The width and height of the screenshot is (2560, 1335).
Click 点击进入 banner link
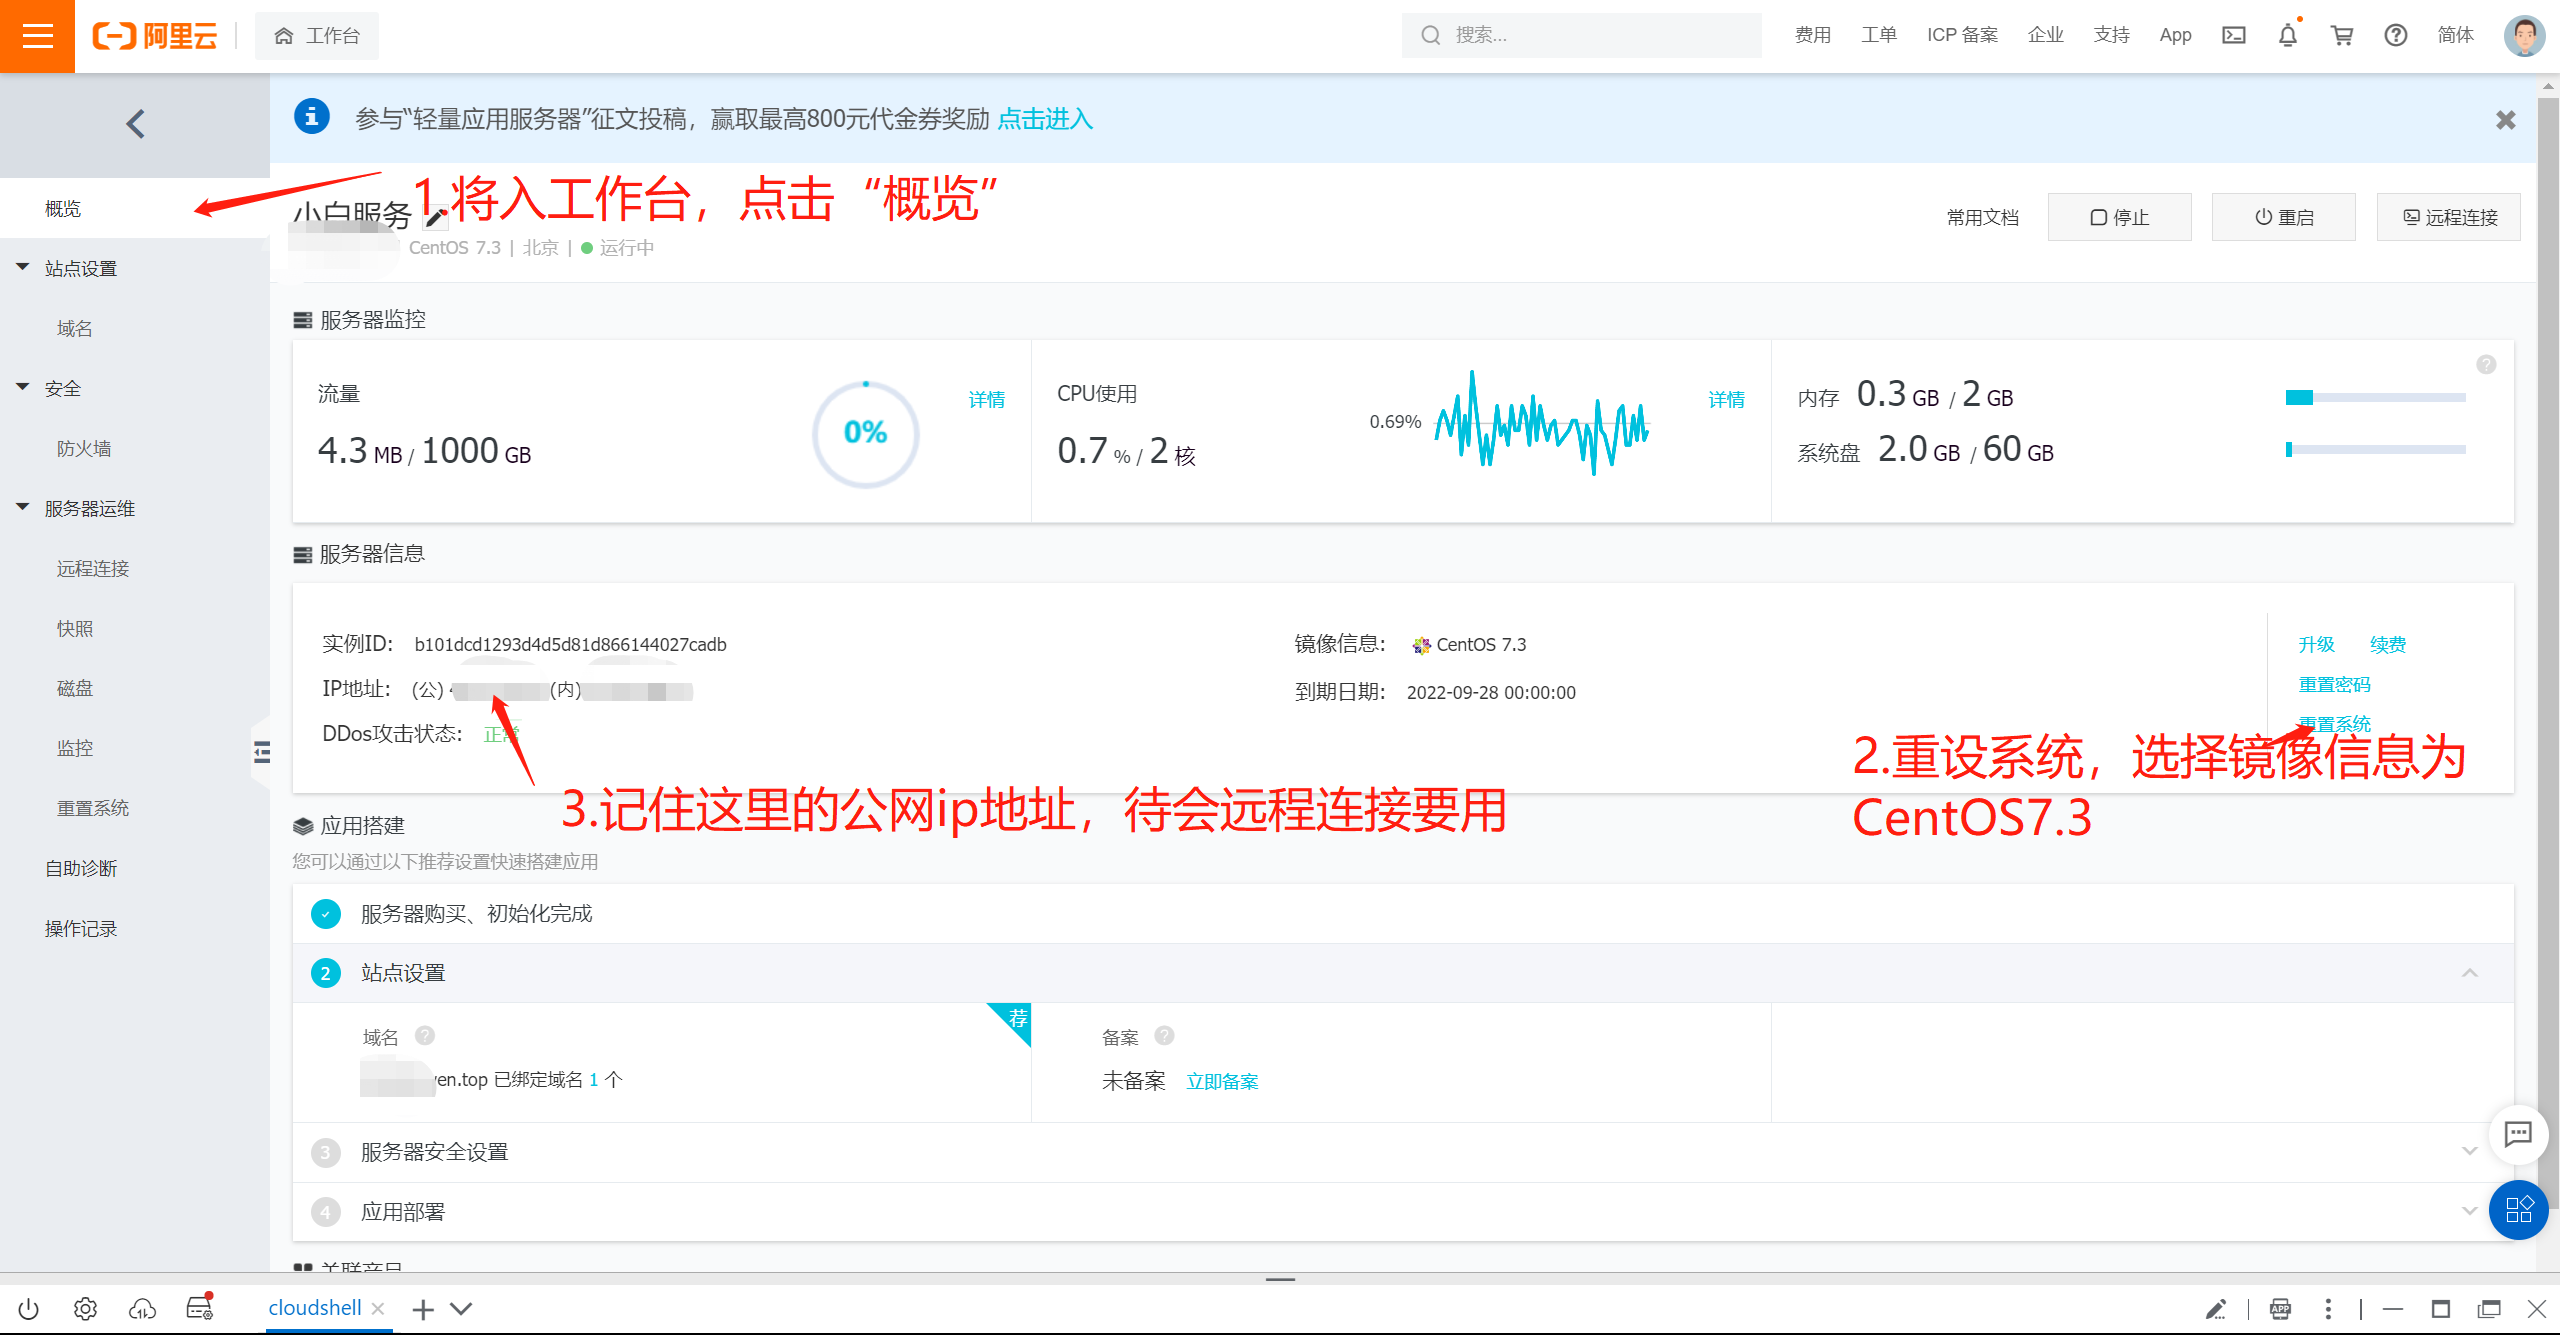click(x=1045, y=119)
